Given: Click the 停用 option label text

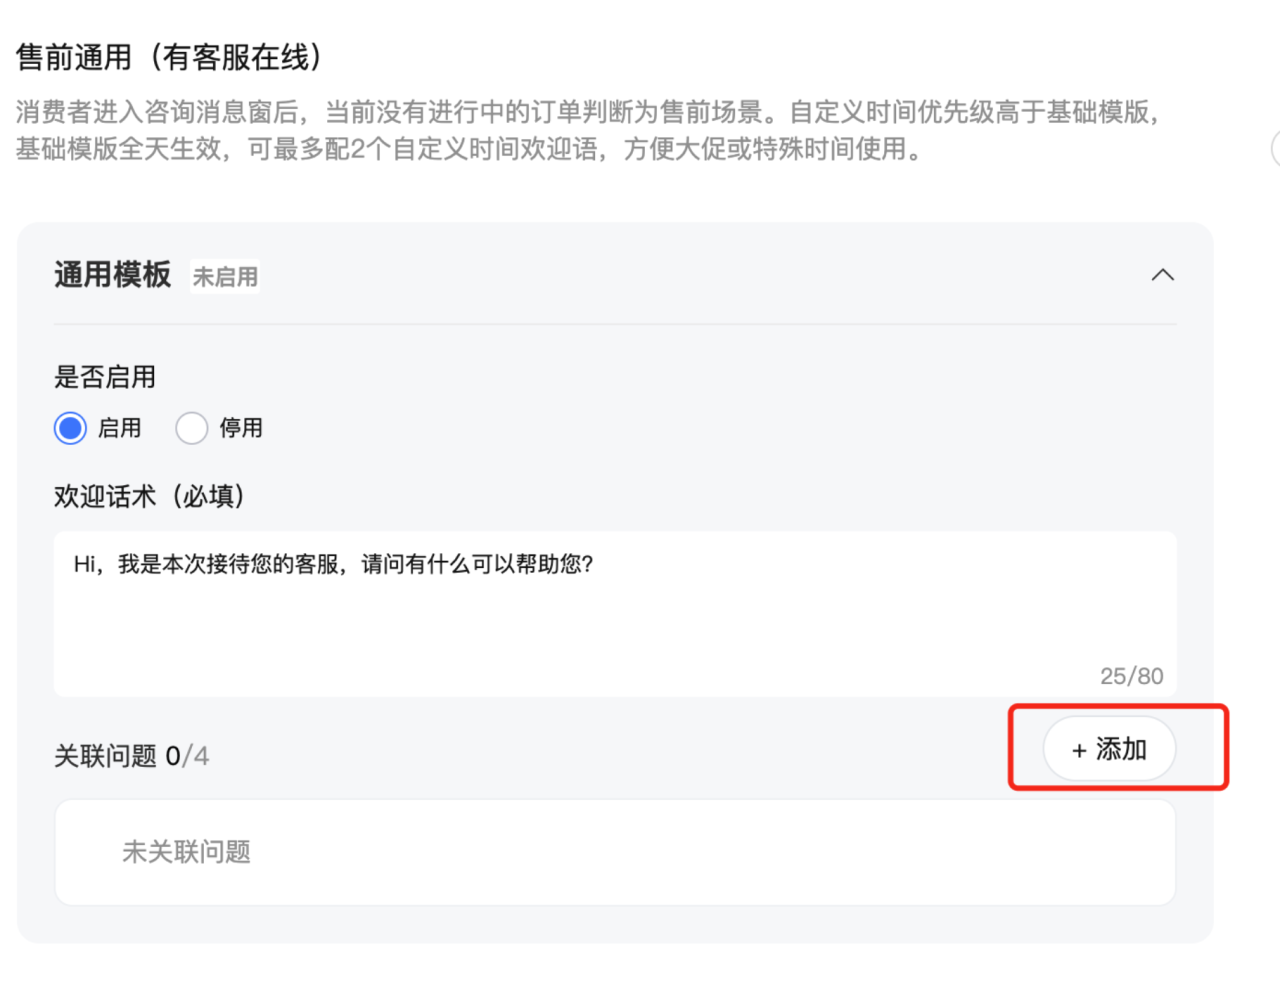Looking at the screenshot, I should (x=241, y=428).
